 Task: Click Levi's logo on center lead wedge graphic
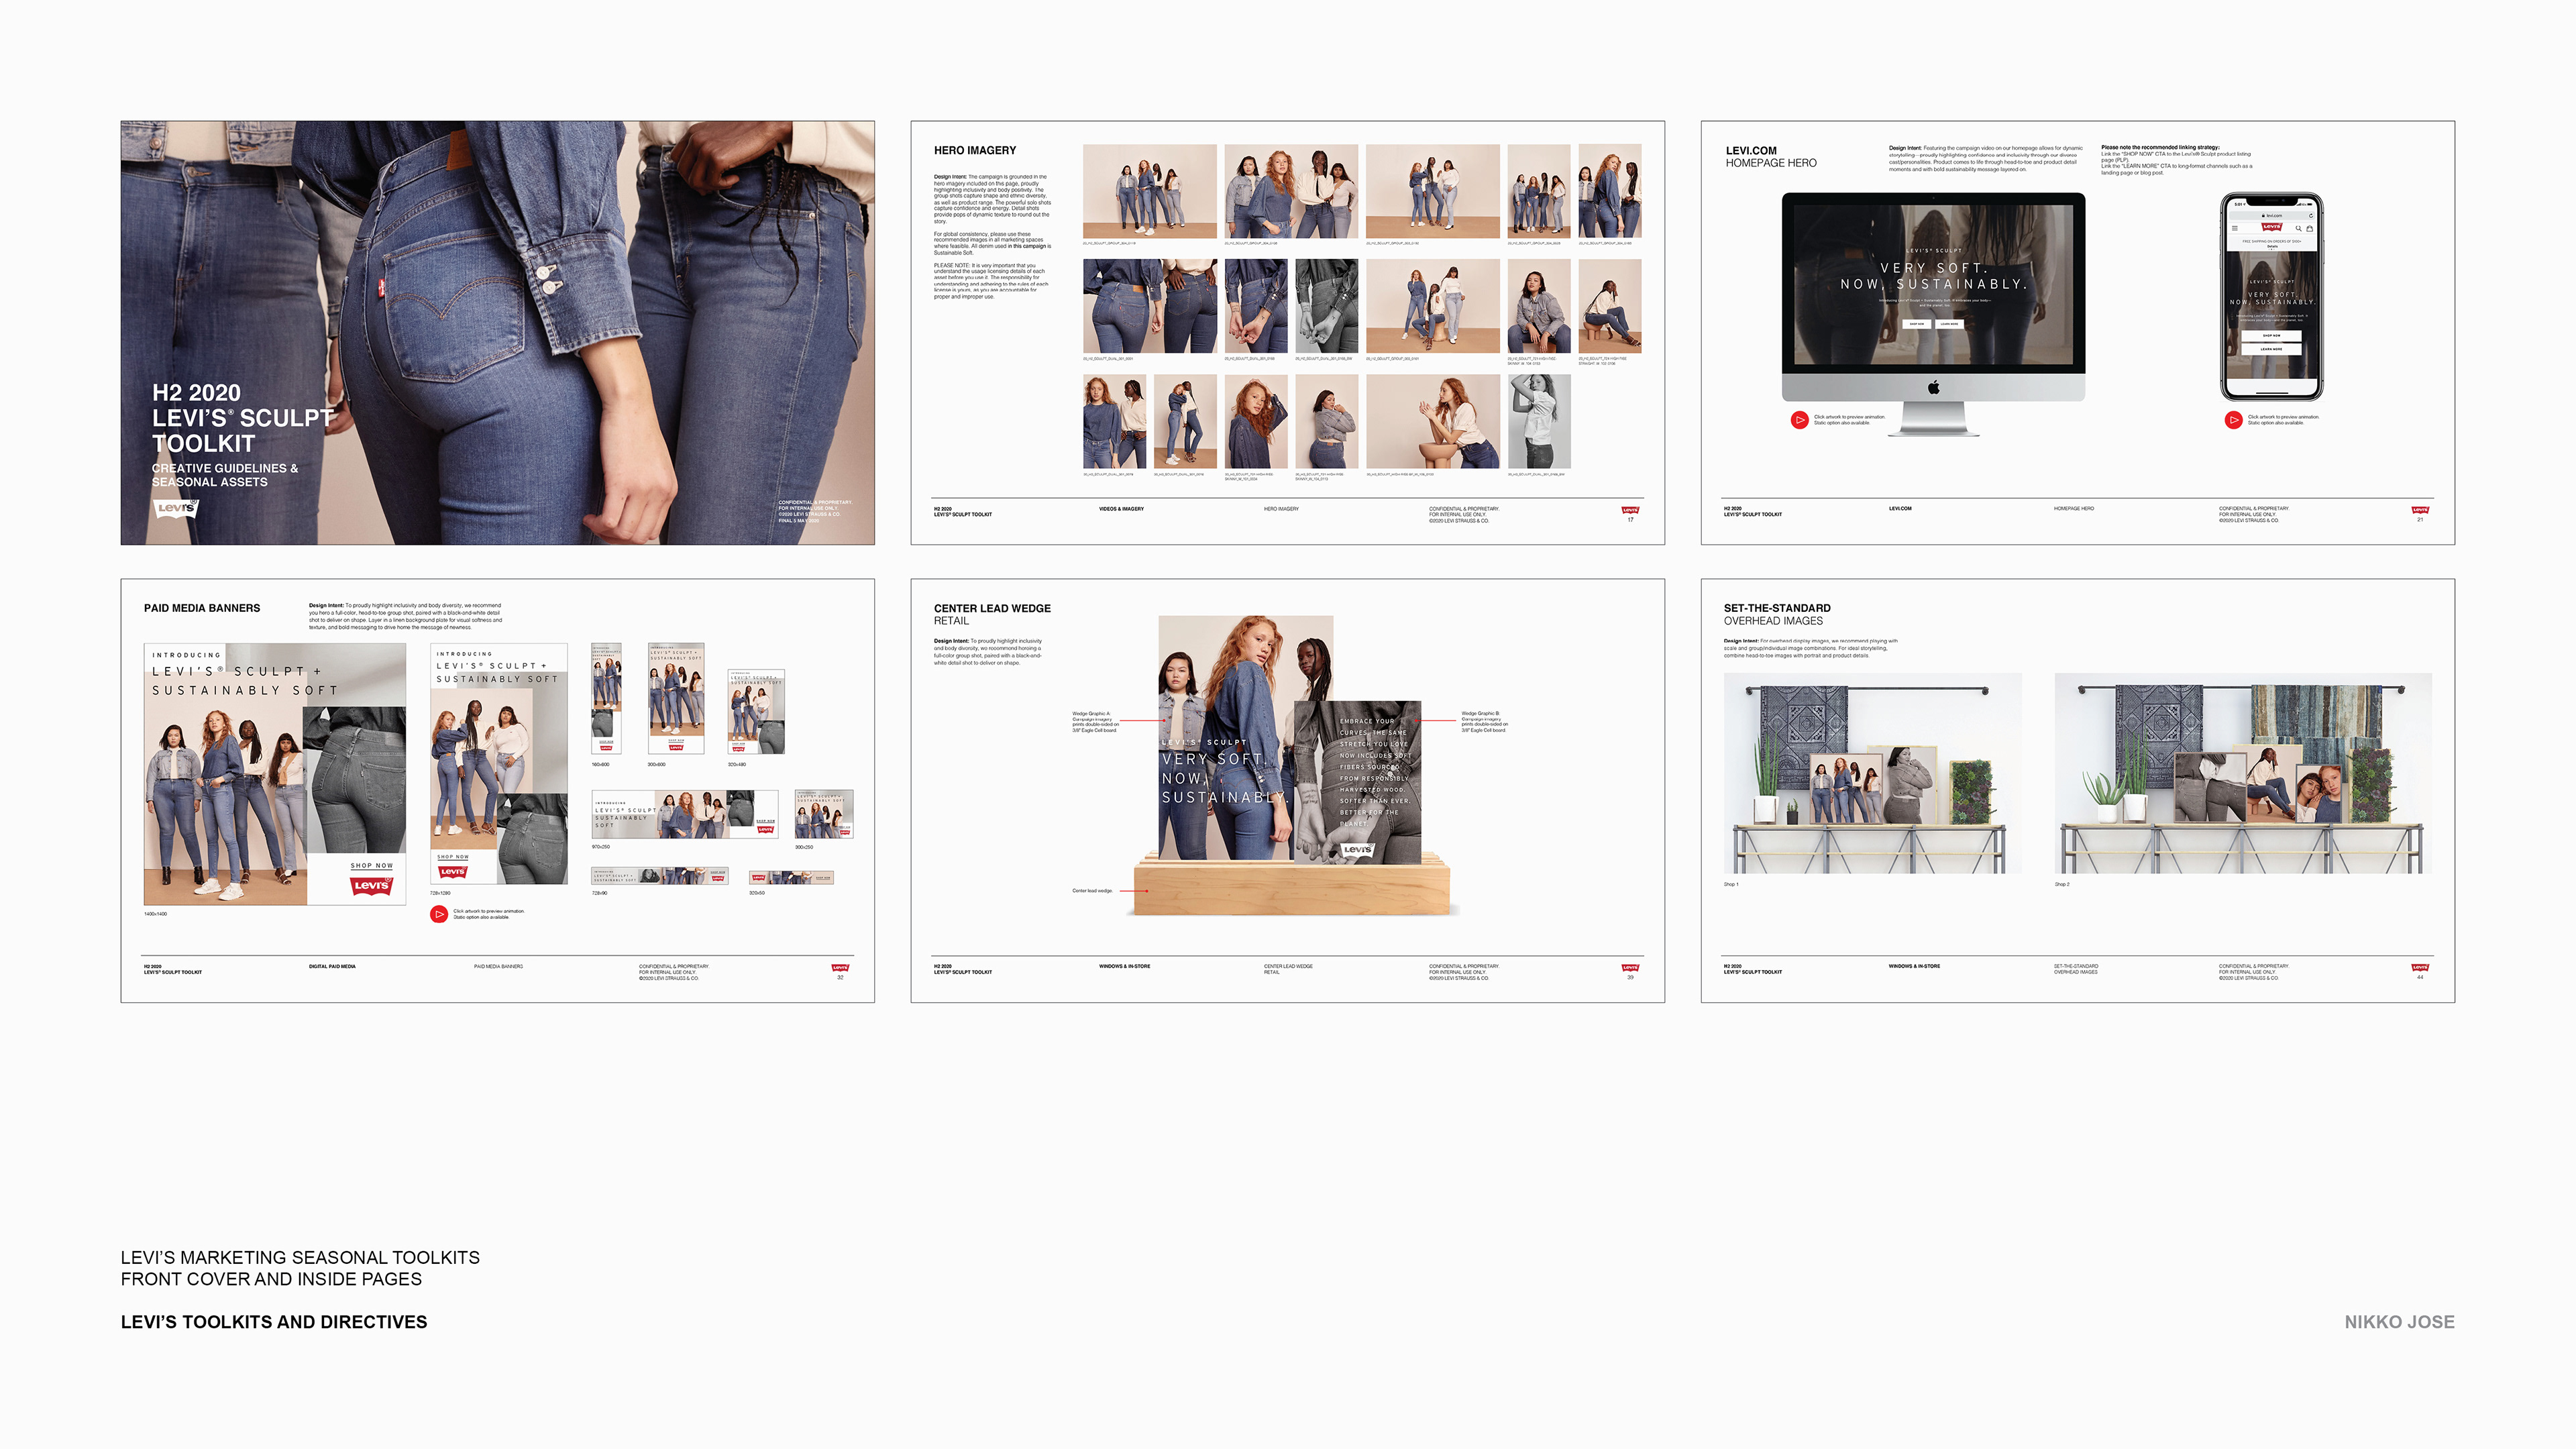pos(1357,849)
